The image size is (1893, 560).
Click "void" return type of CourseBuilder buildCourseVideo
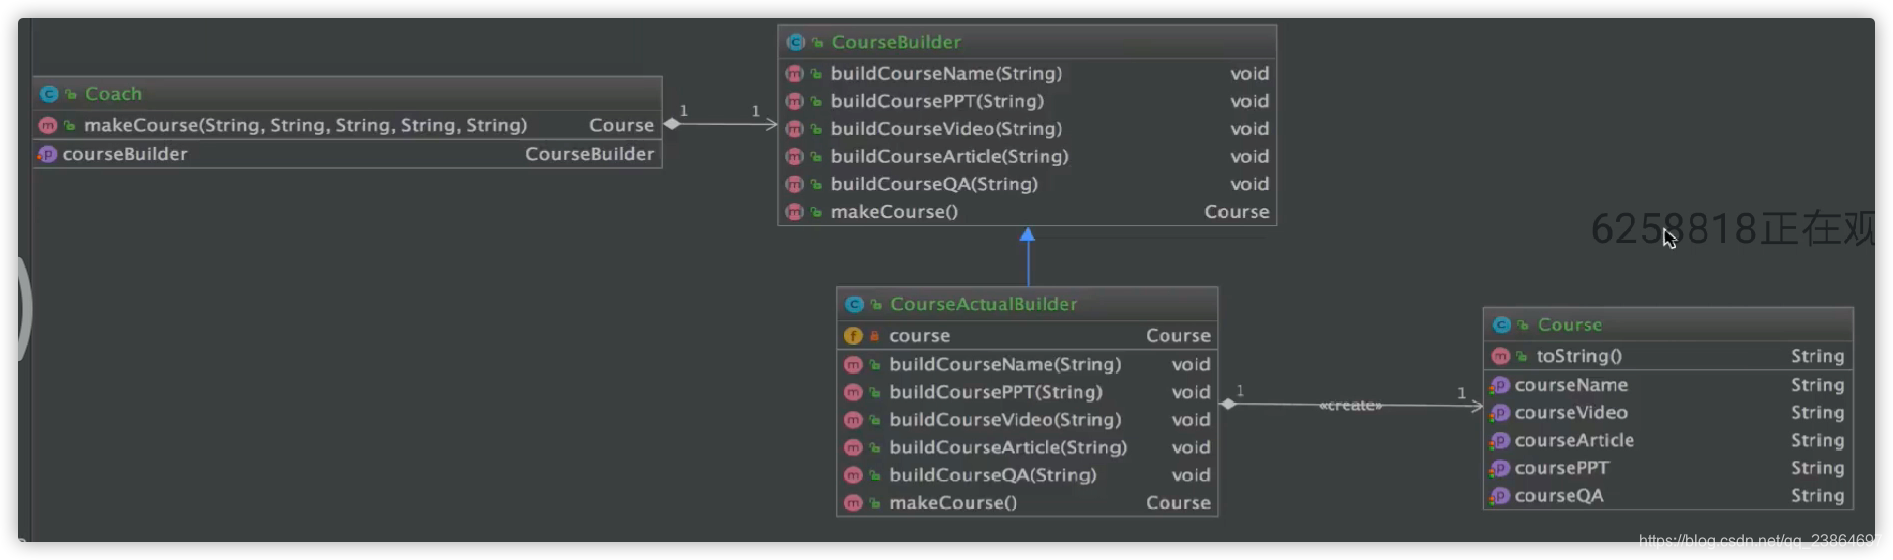tap(1250, 129)
